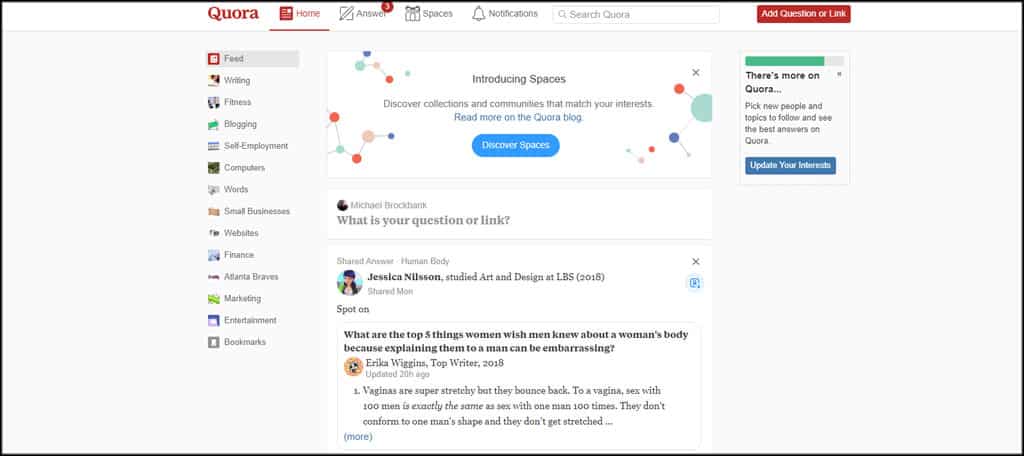
Task: Click the Quora logo
Action: coord(233,14)
